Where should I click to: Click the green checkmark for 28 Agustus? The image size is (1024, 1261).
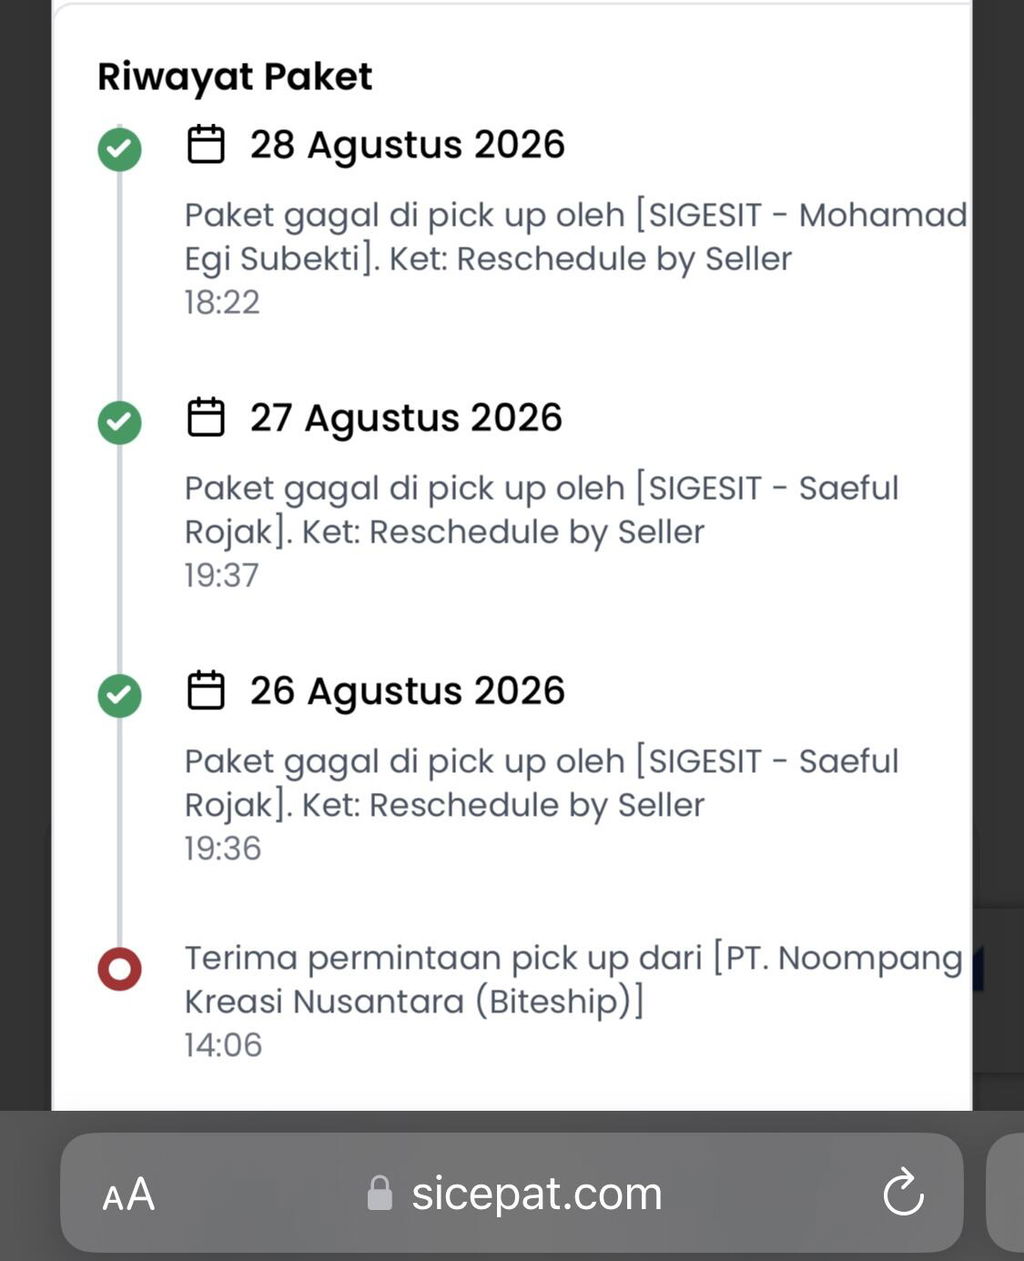pos(119,150)
